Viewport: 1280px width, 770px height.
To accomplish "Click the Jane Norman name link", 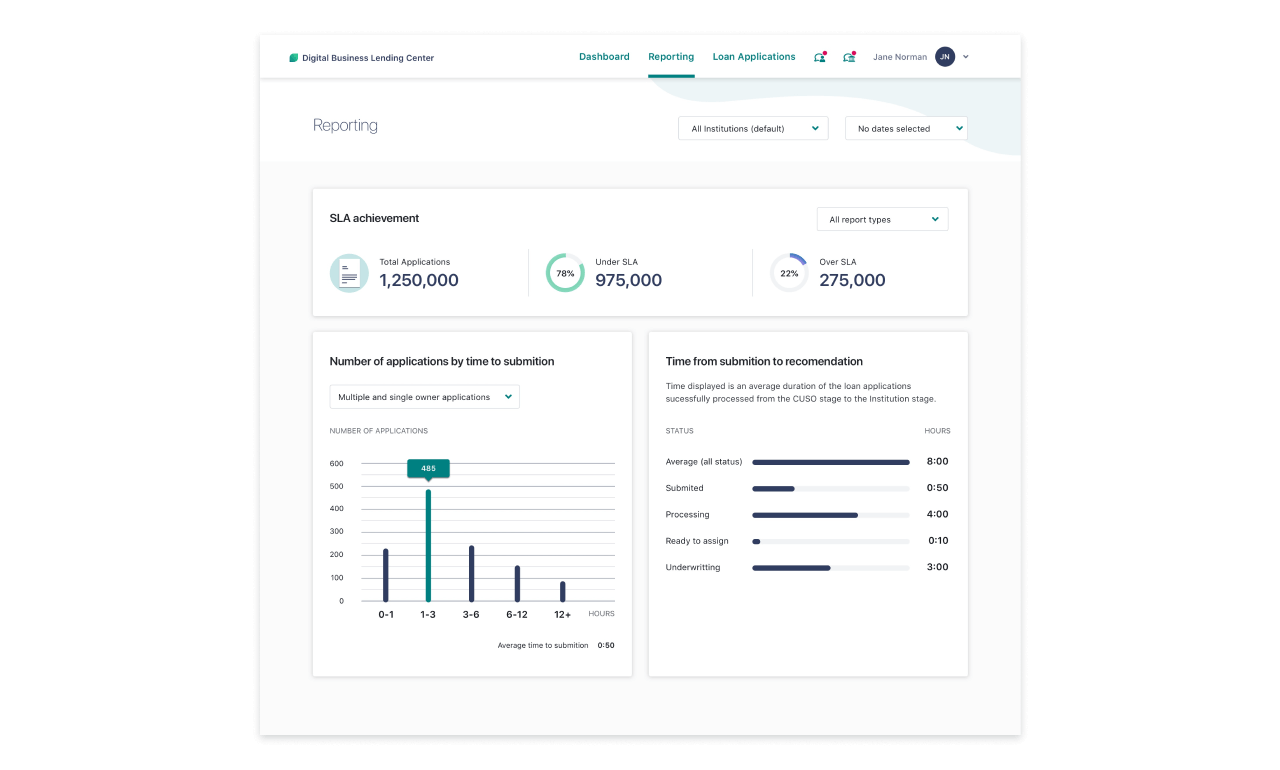I will (899, 57).
